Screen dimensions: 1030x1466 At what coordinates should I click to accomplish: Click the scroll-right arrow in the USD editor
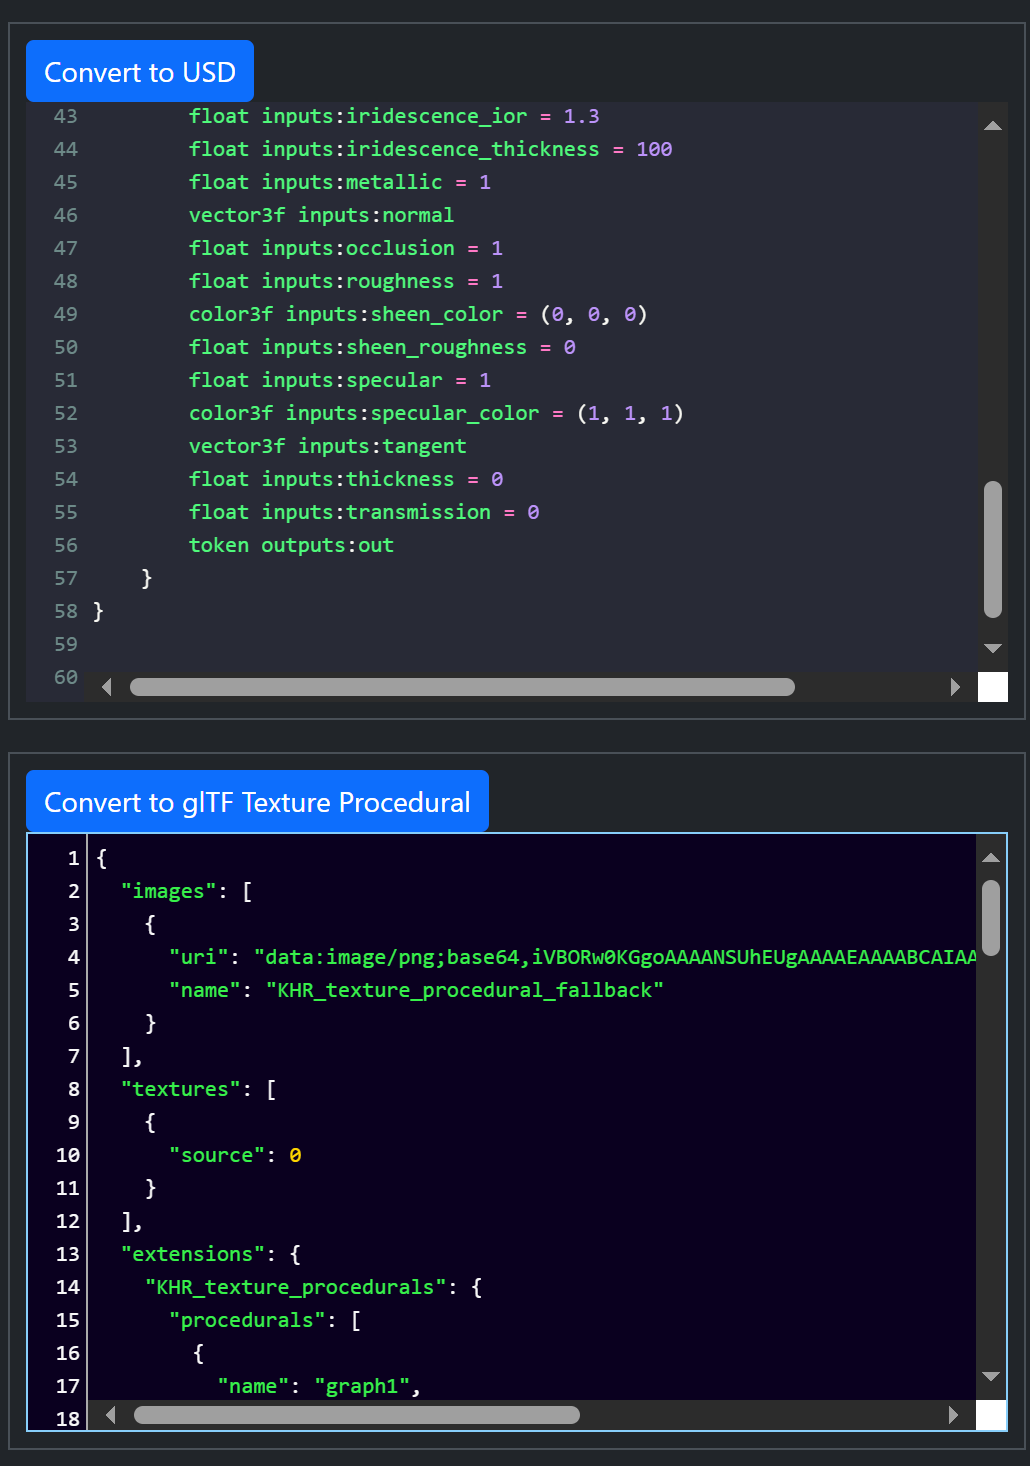955,687
